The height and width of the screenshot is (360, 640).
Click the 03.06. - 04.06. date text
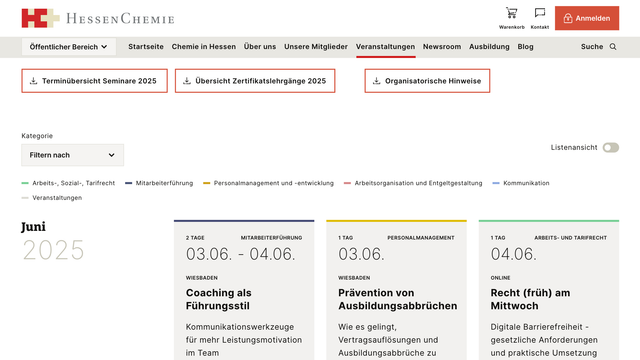point(240,254)
